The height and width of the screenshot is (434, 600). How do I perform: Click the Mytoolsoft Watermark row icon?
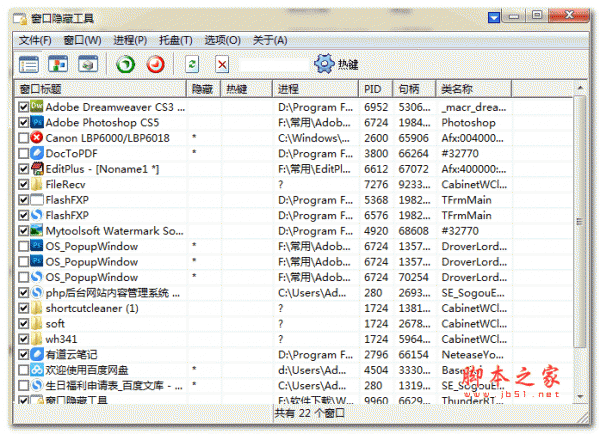tap(37, 230)
